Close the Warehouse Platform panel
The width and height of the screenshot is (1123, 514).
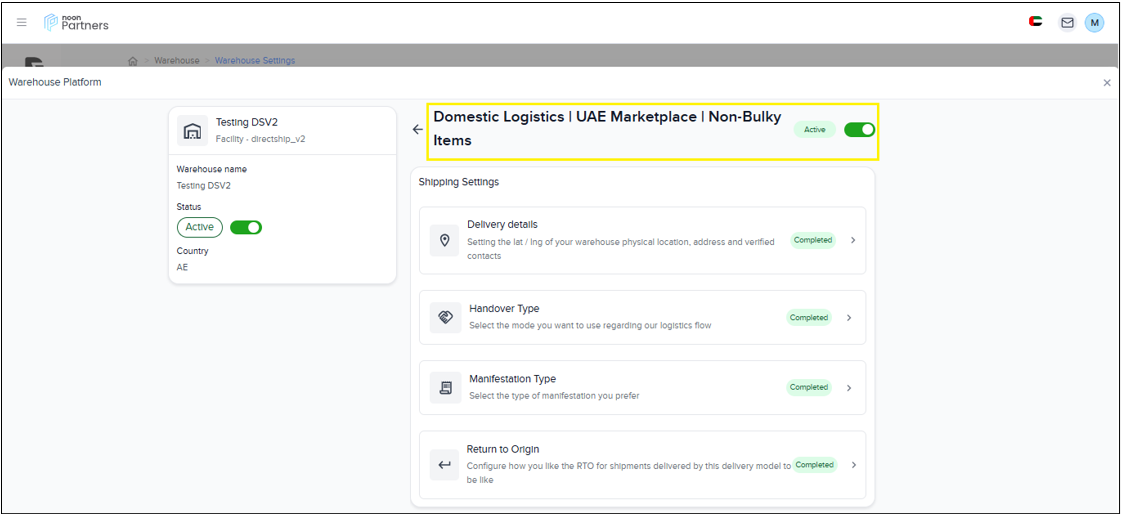pos(1107,83)
